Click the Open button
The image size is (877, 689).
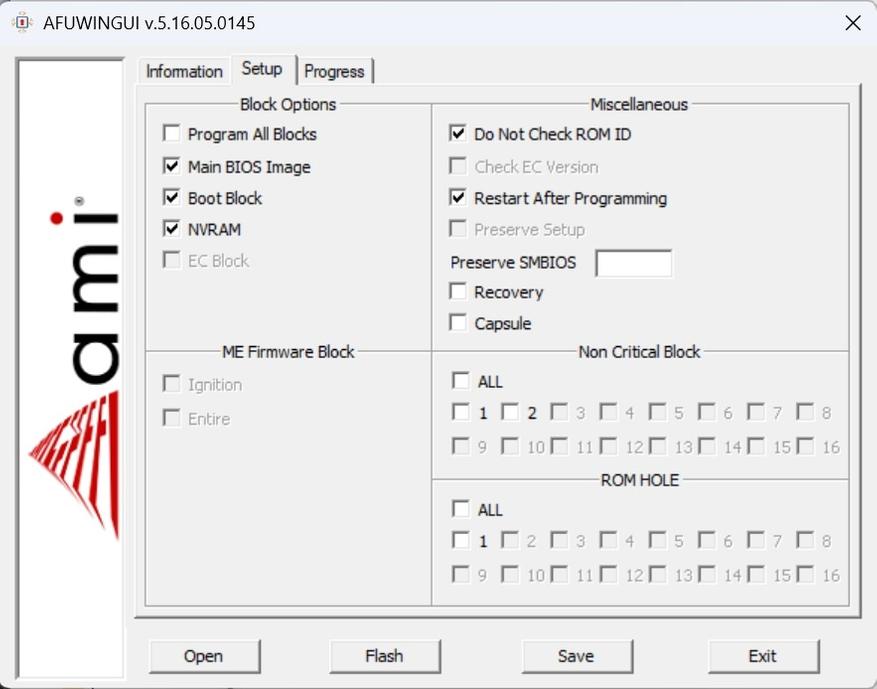204,656
